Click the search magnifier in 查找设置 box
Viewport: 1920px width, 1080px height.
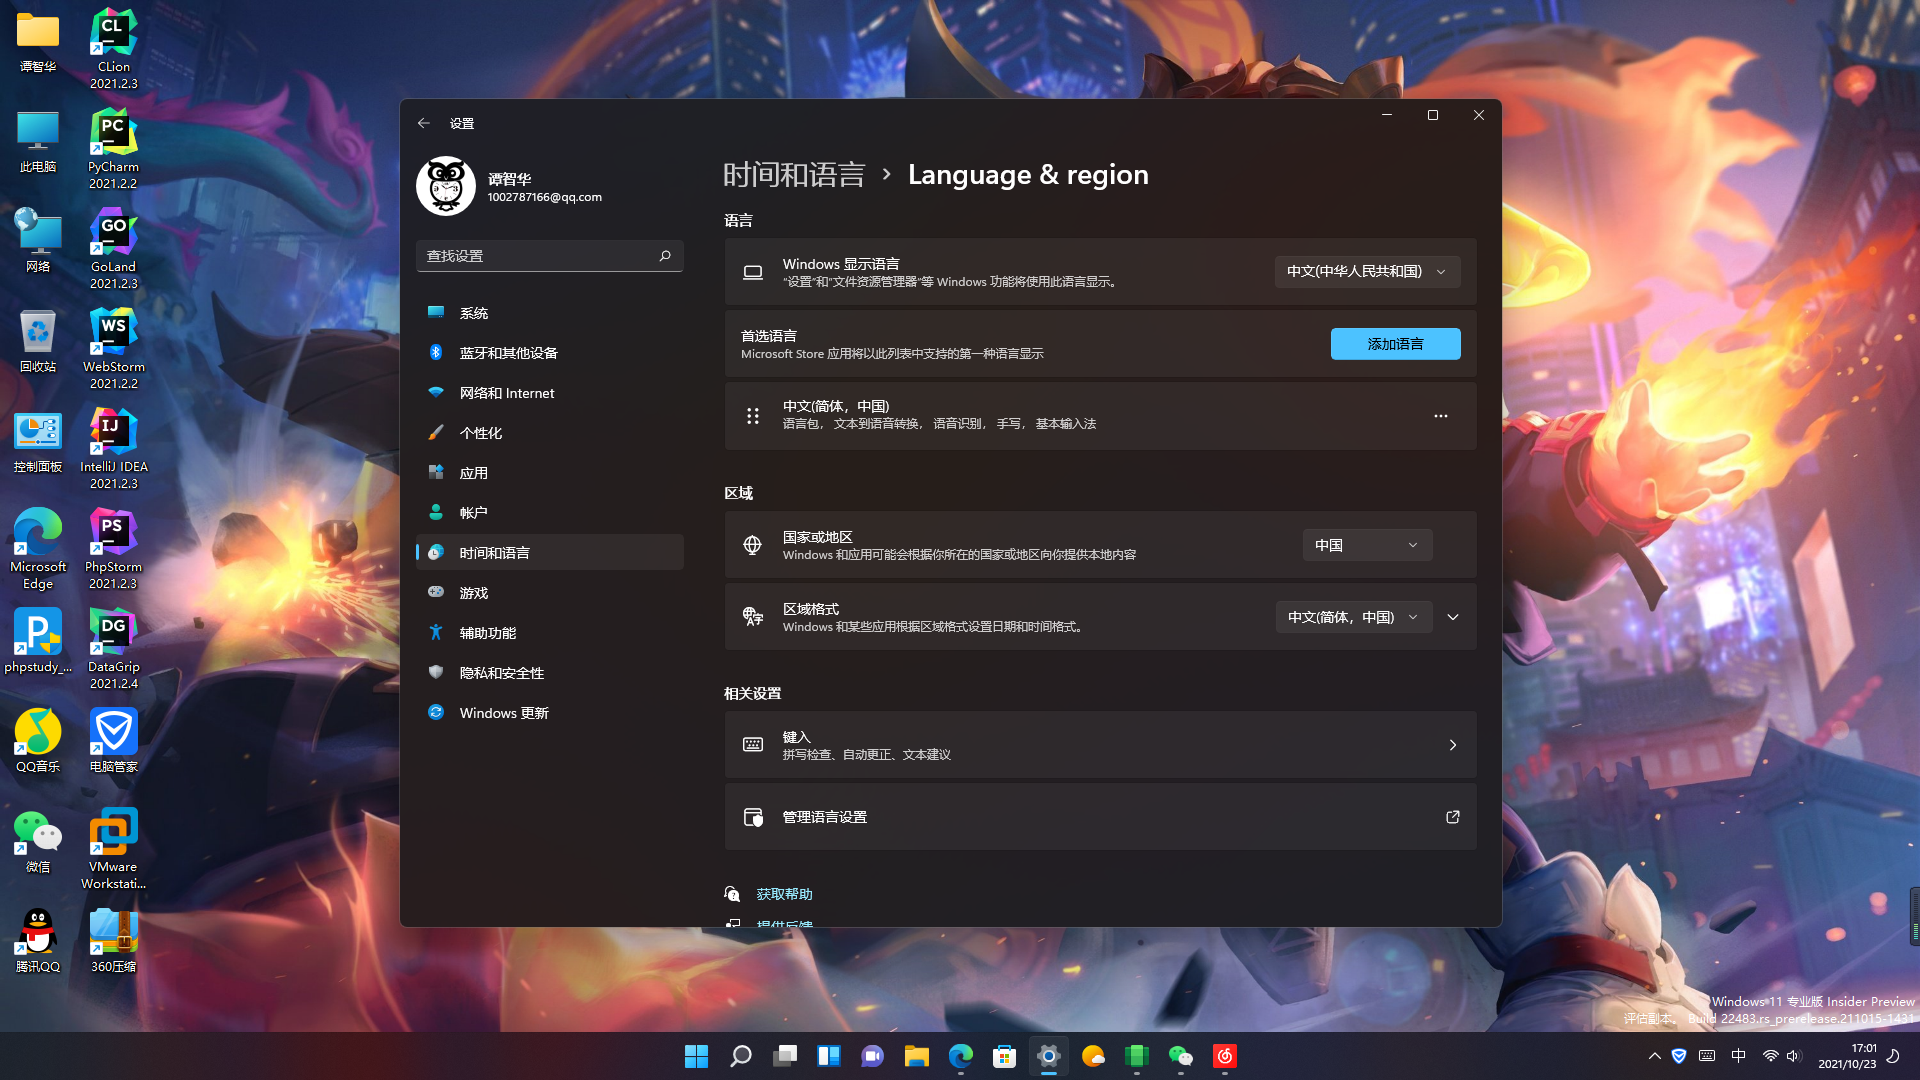665,256
